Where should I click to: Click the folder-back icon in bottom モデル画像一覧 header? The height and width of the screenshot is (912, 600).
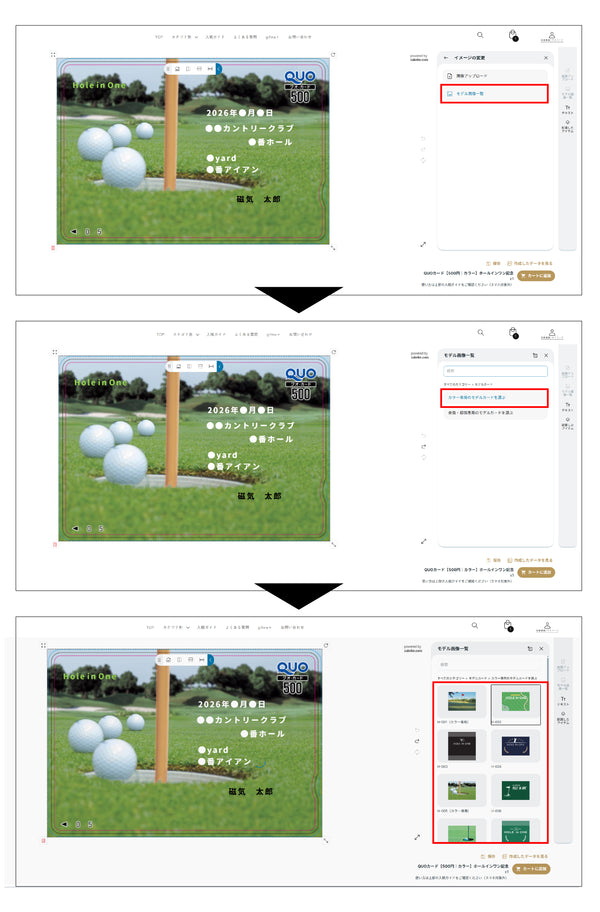[x=530, y=649]
